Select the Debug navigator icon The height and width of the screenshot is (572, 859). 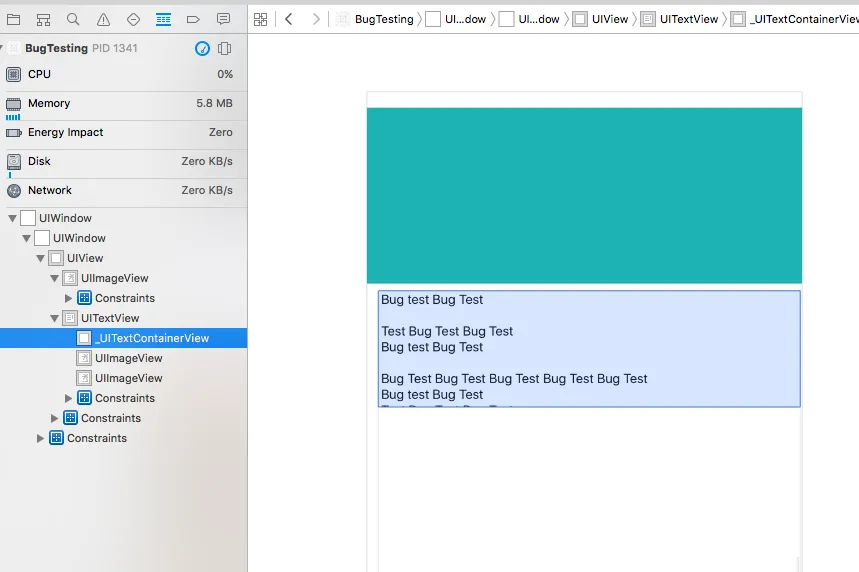pyautogui.click(x=163, y=20)
